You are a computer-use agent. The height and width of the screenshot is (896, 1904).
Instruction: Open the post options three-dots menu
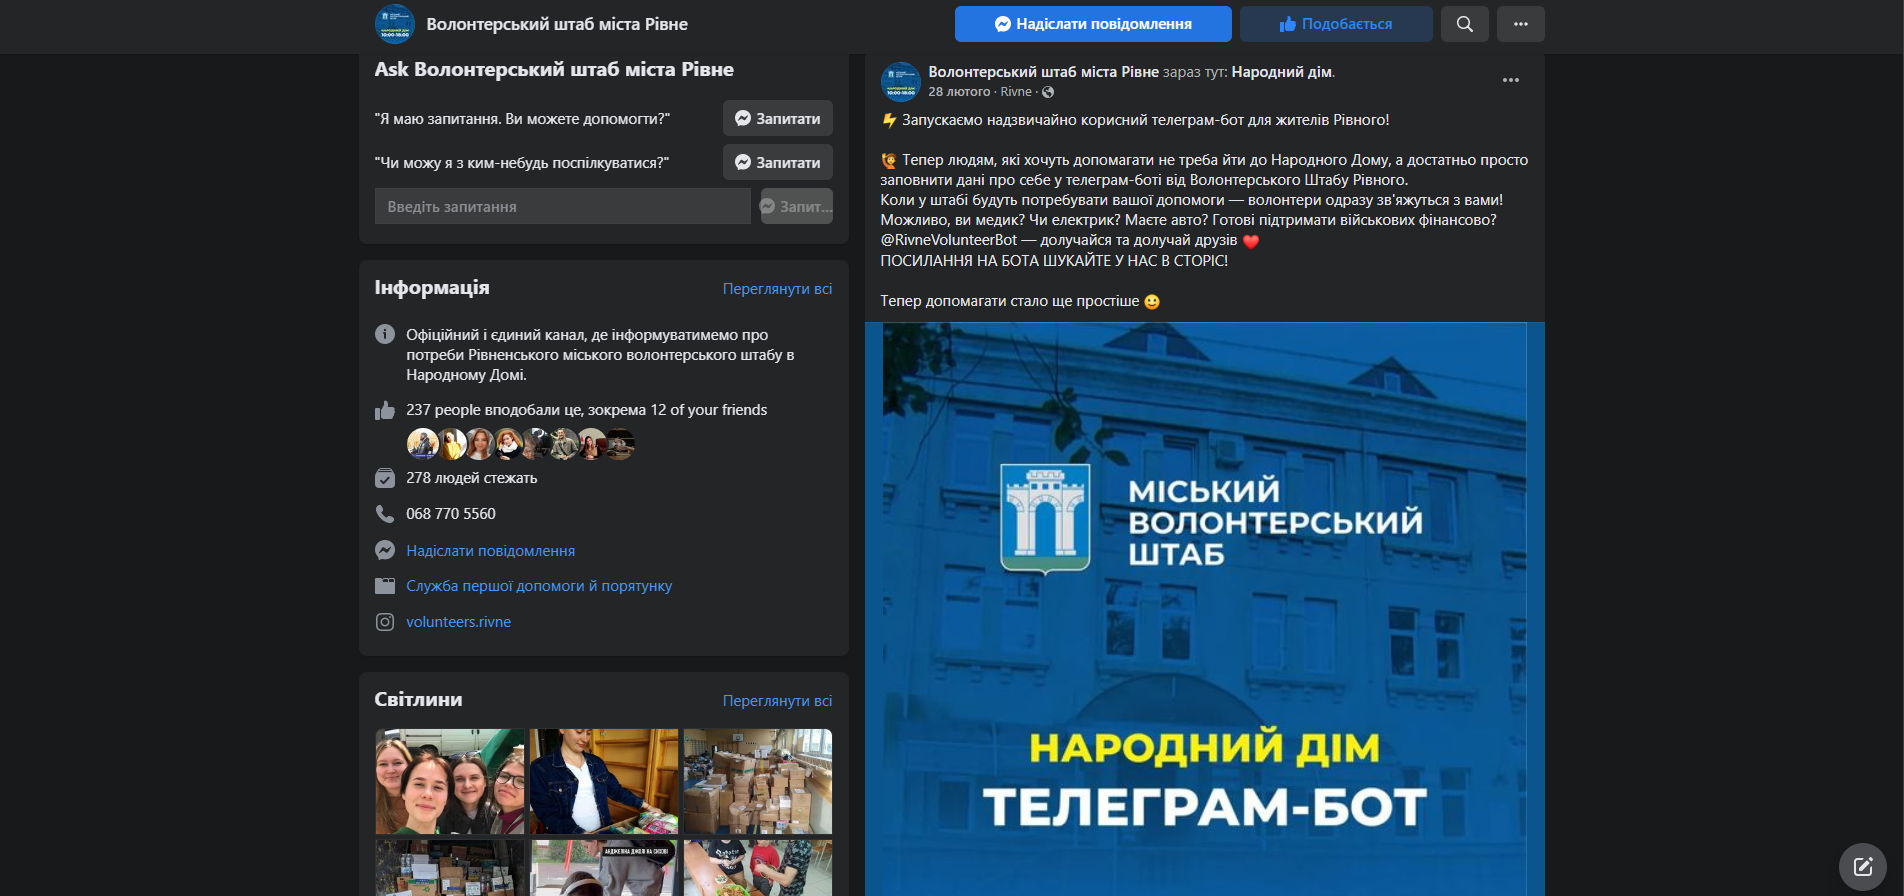click(1511, 80)
